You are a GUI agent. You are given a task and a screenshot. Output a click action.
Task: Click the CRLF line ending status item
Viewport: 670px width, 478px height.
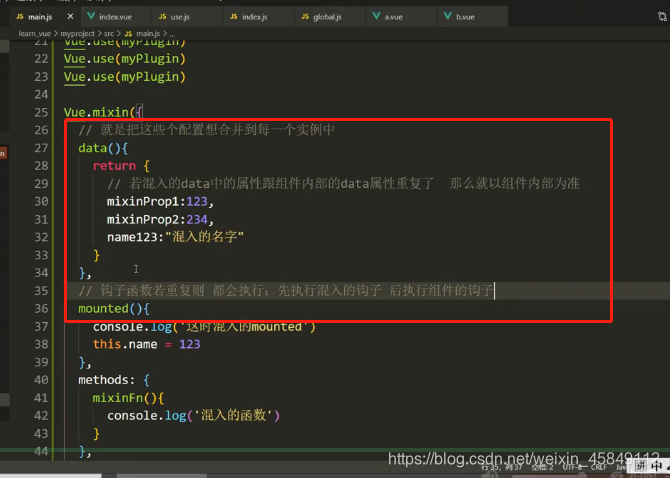598,467
